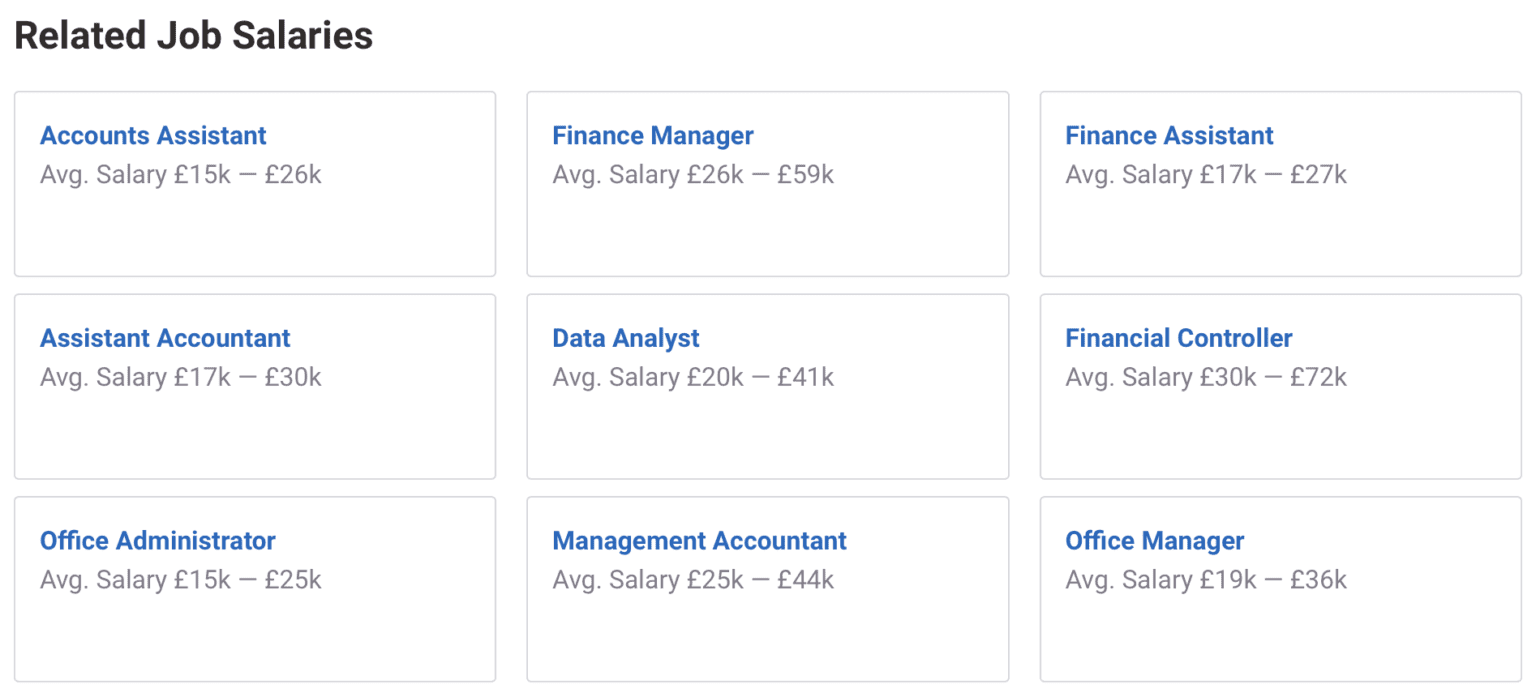Open the Accounts Assistant salary link
Image resolution: width=1536 pixels, height=697 pixels.
[153, 136]
